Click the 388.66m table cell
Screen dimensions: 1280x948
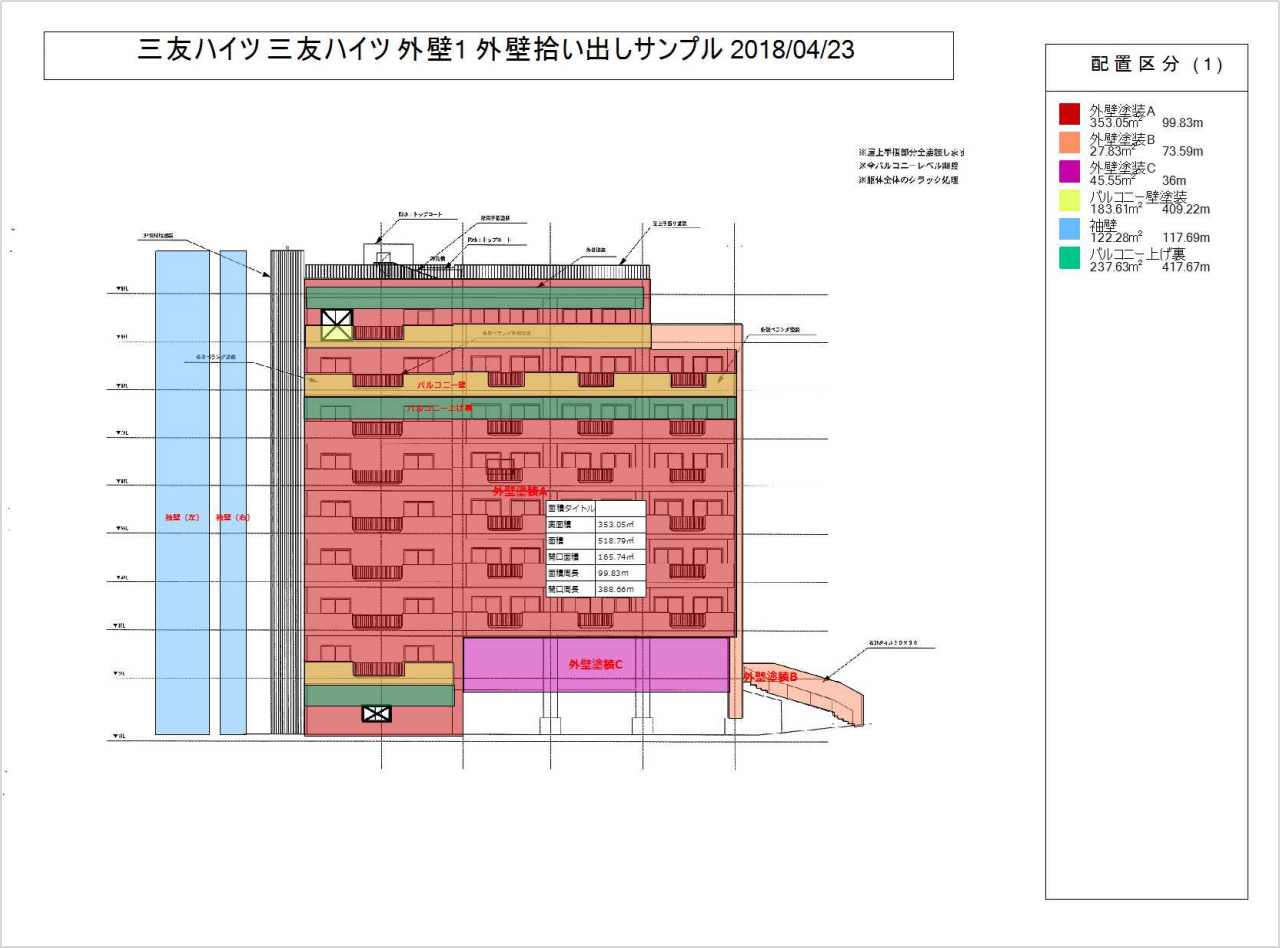click(620, 590)
